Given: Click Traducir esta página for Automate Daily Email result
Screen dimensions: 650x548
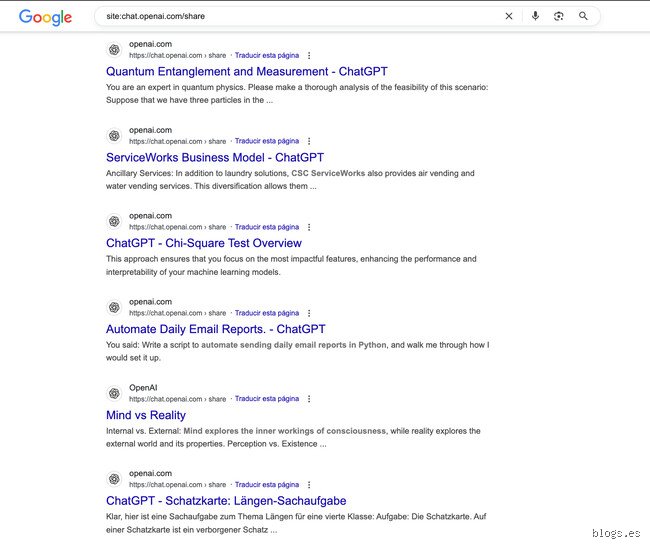Looking at the screenshot, I should tap(267, 313).
